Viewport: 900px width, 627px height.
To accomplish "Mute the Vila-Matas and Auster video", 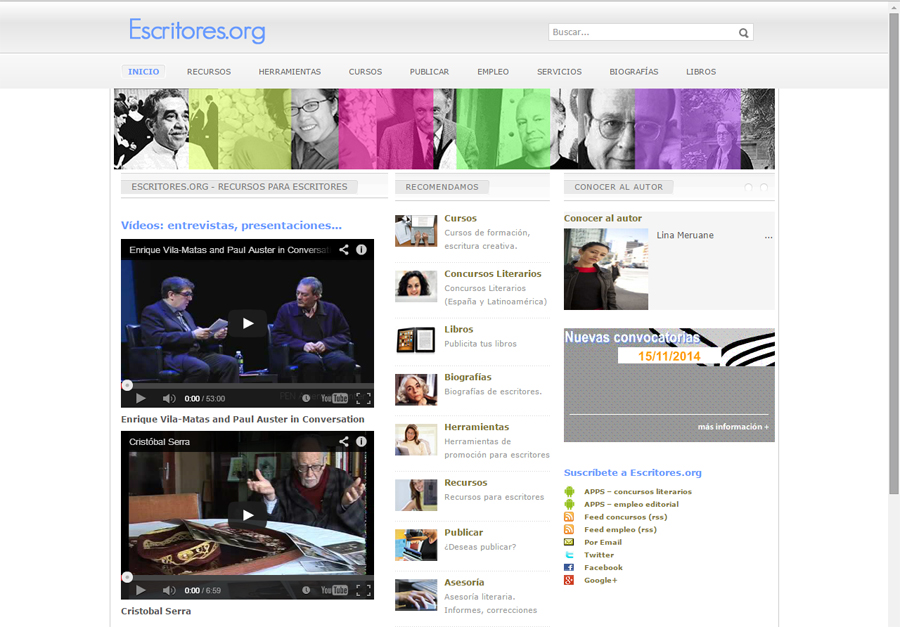I will click(x=169, y=398).
